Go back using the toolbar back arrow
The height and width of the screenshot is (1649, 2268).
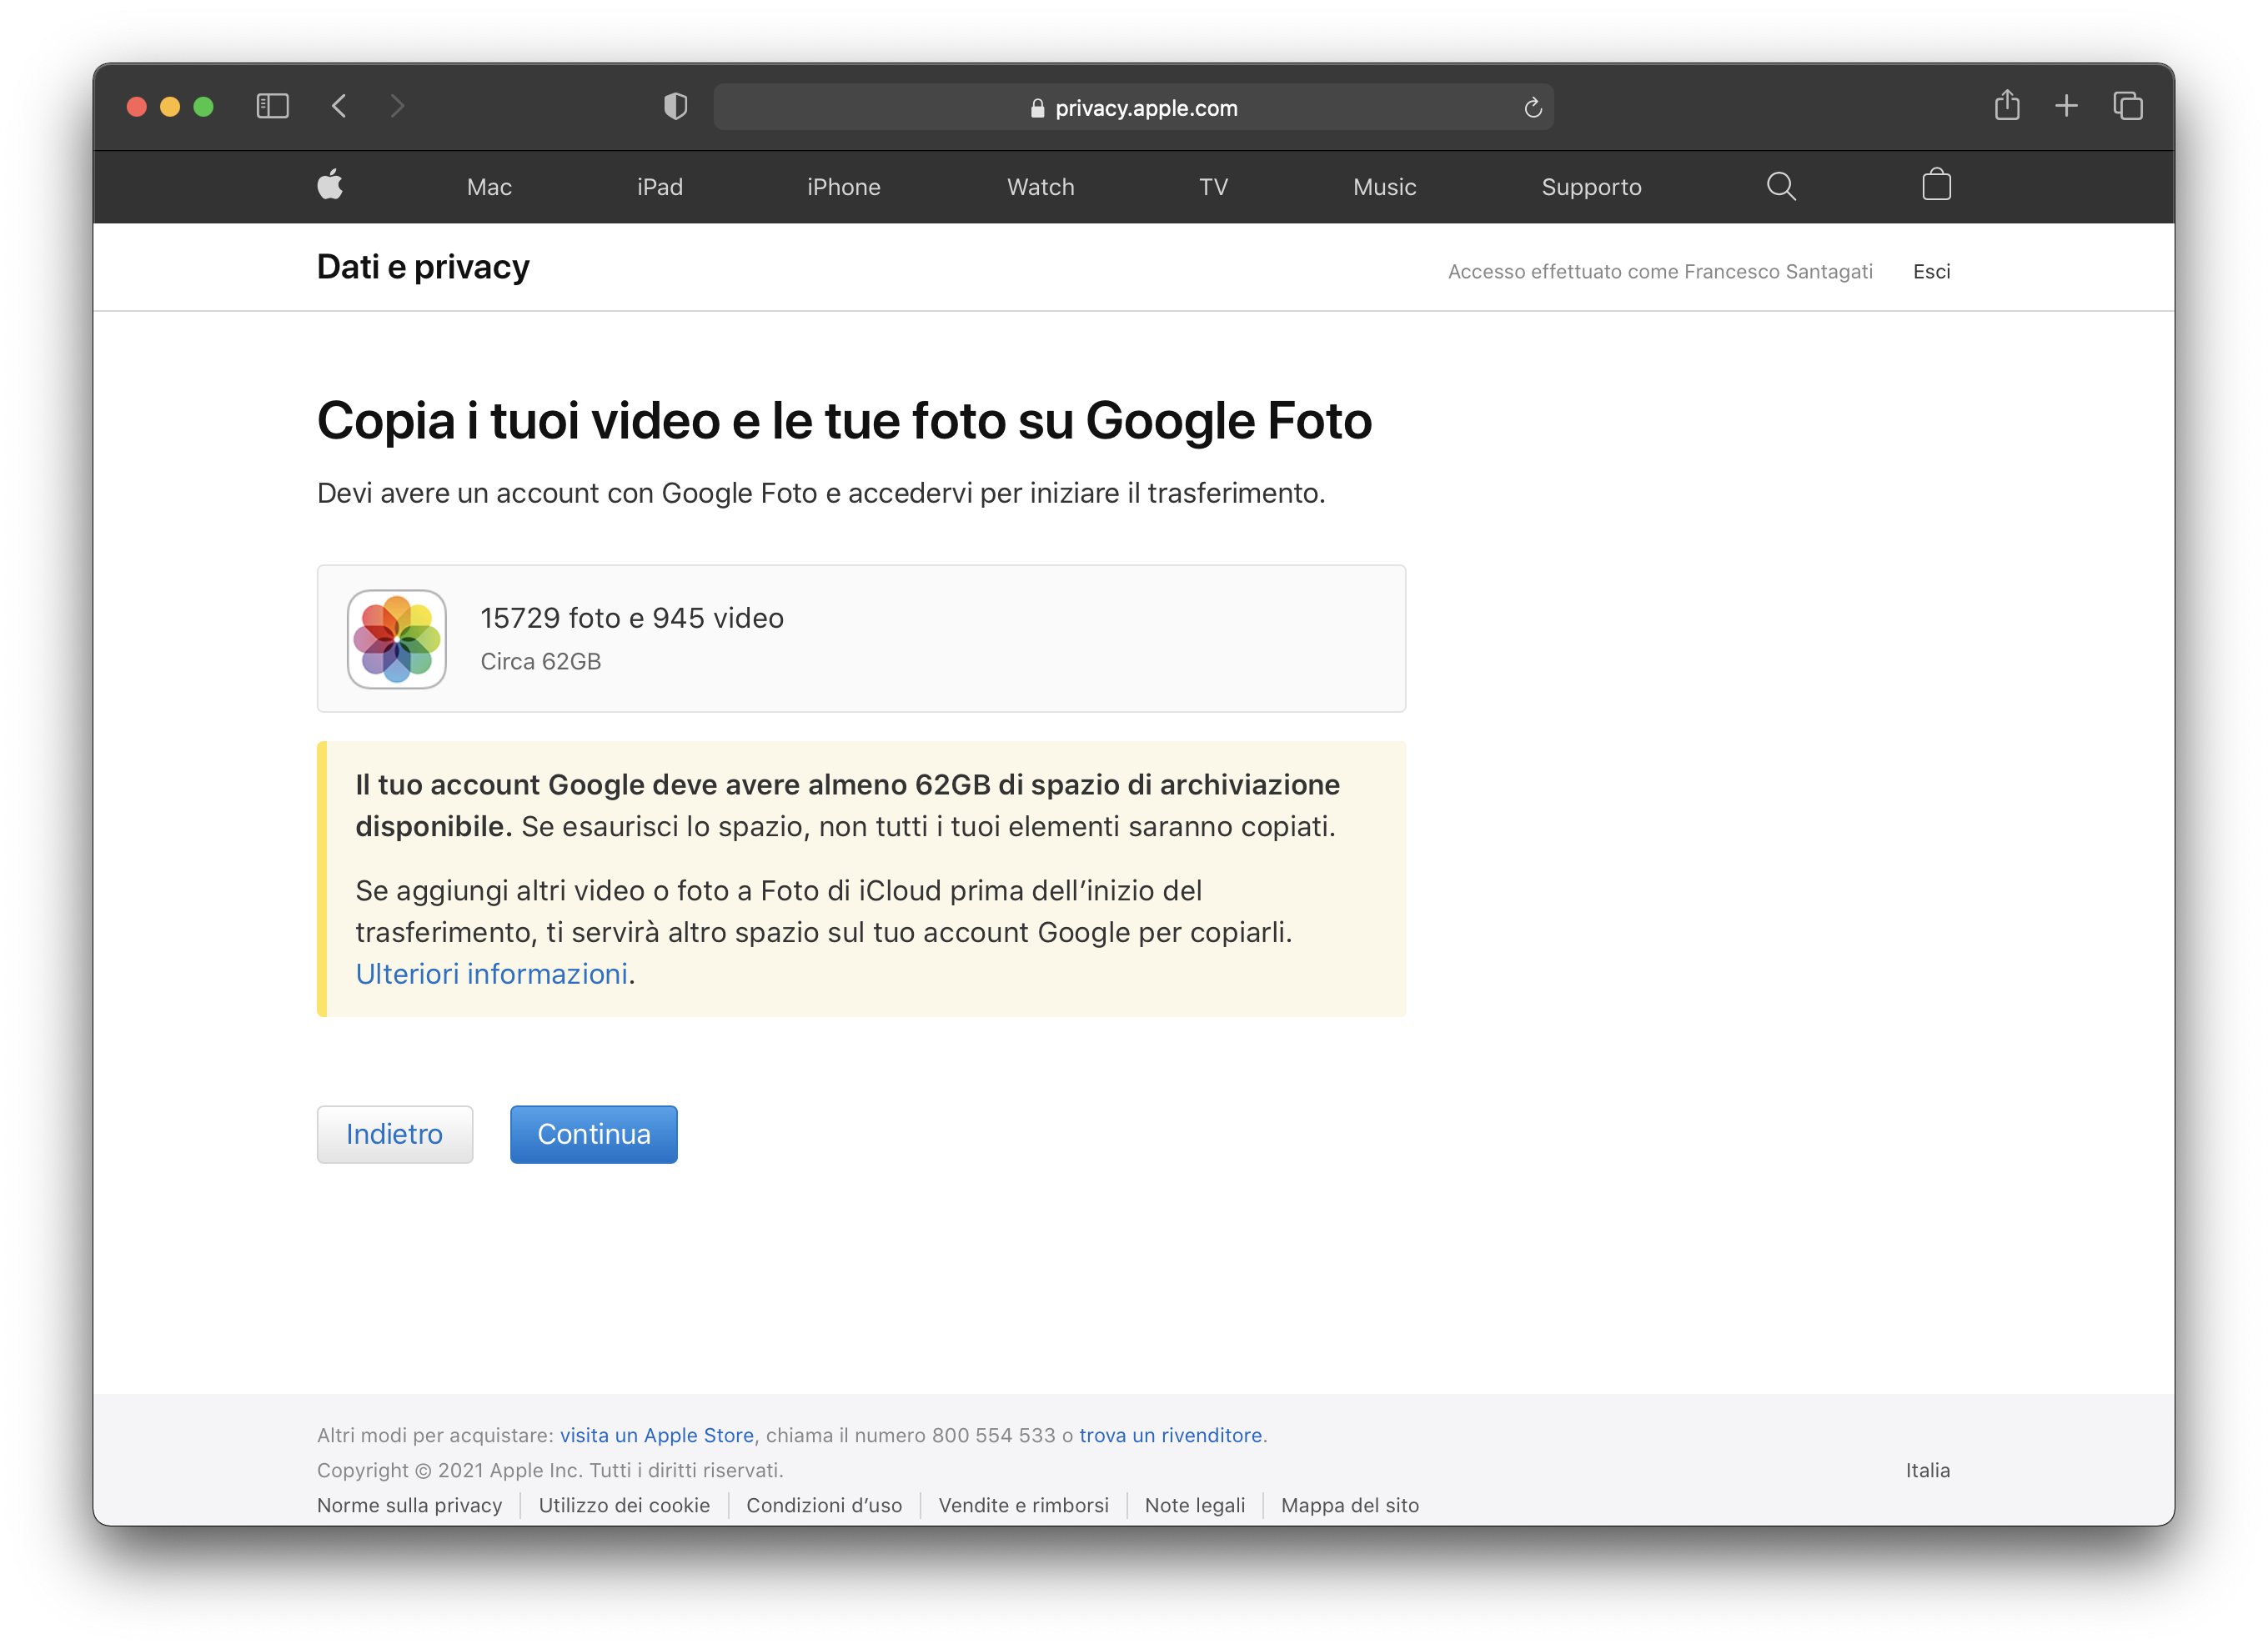(339, 106)
